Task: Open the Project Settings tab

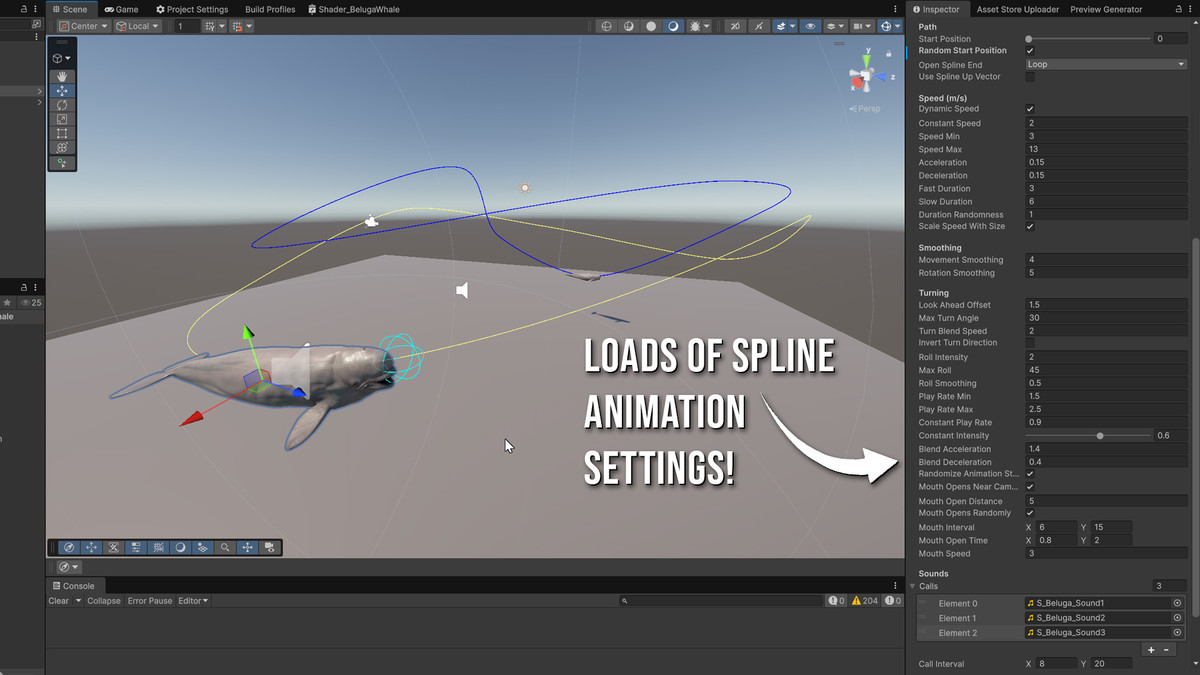Action: coord(192,9)
